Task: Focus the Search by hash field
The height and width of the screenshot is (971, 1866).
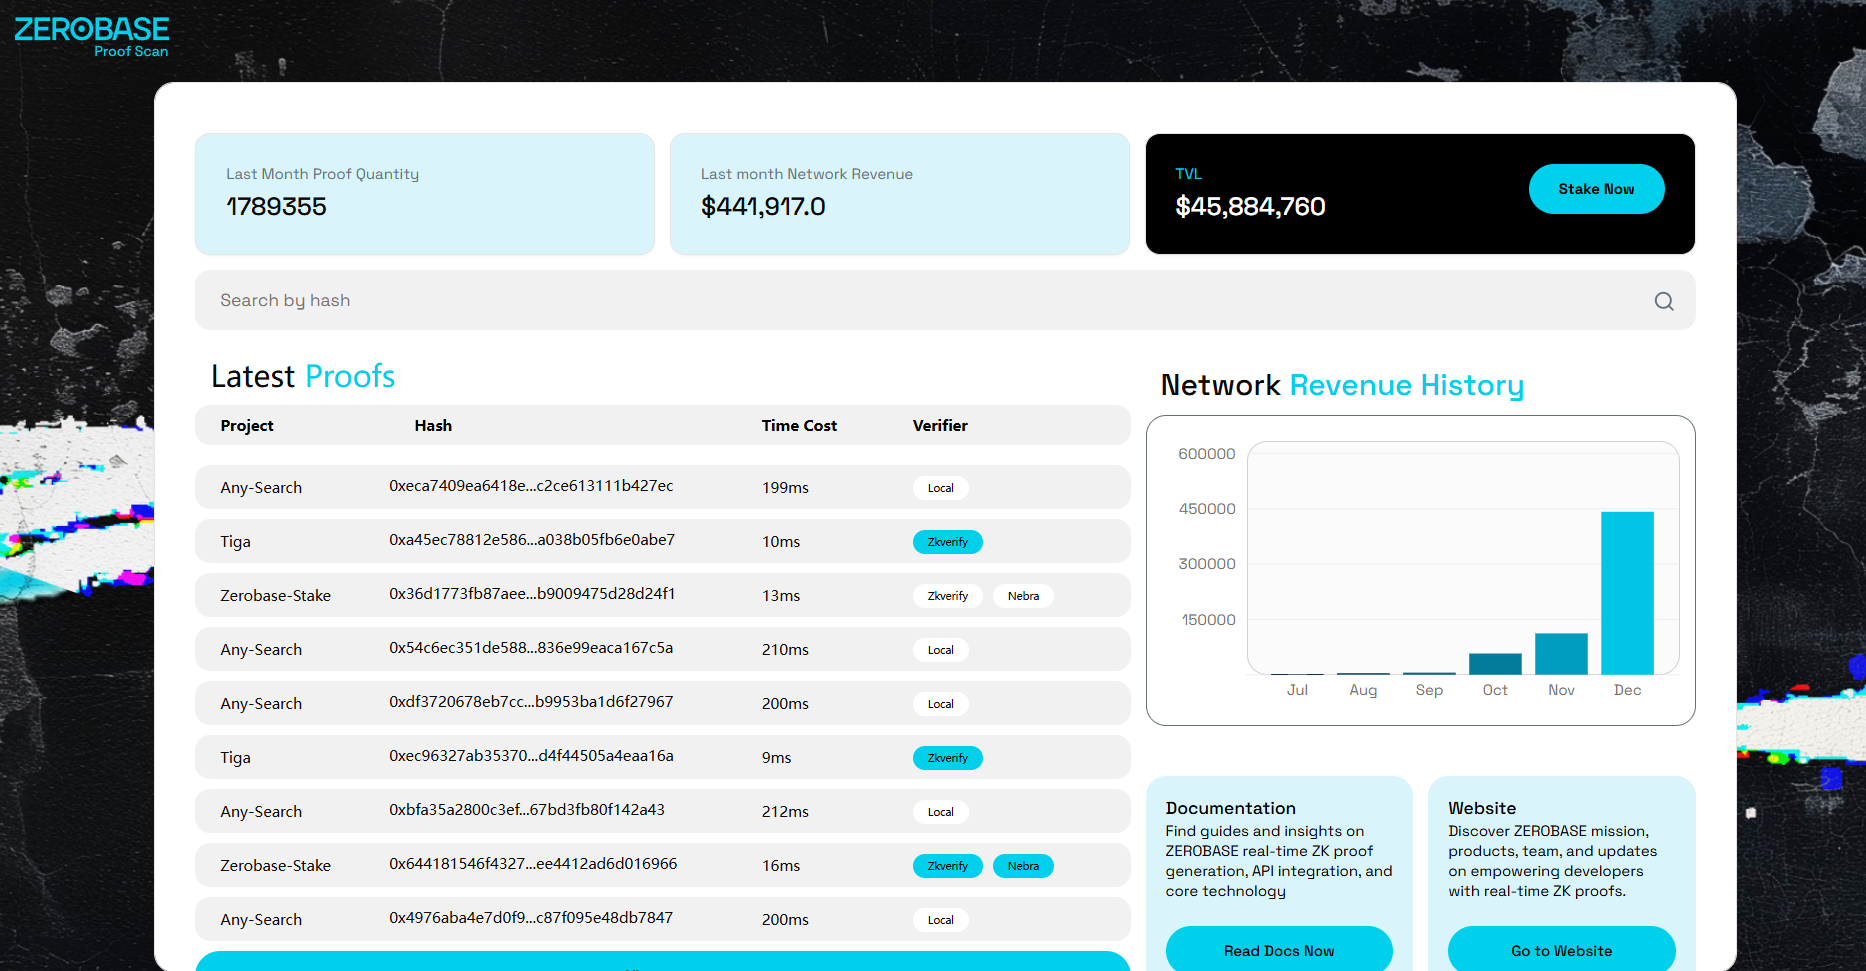Action: (945, 300)
